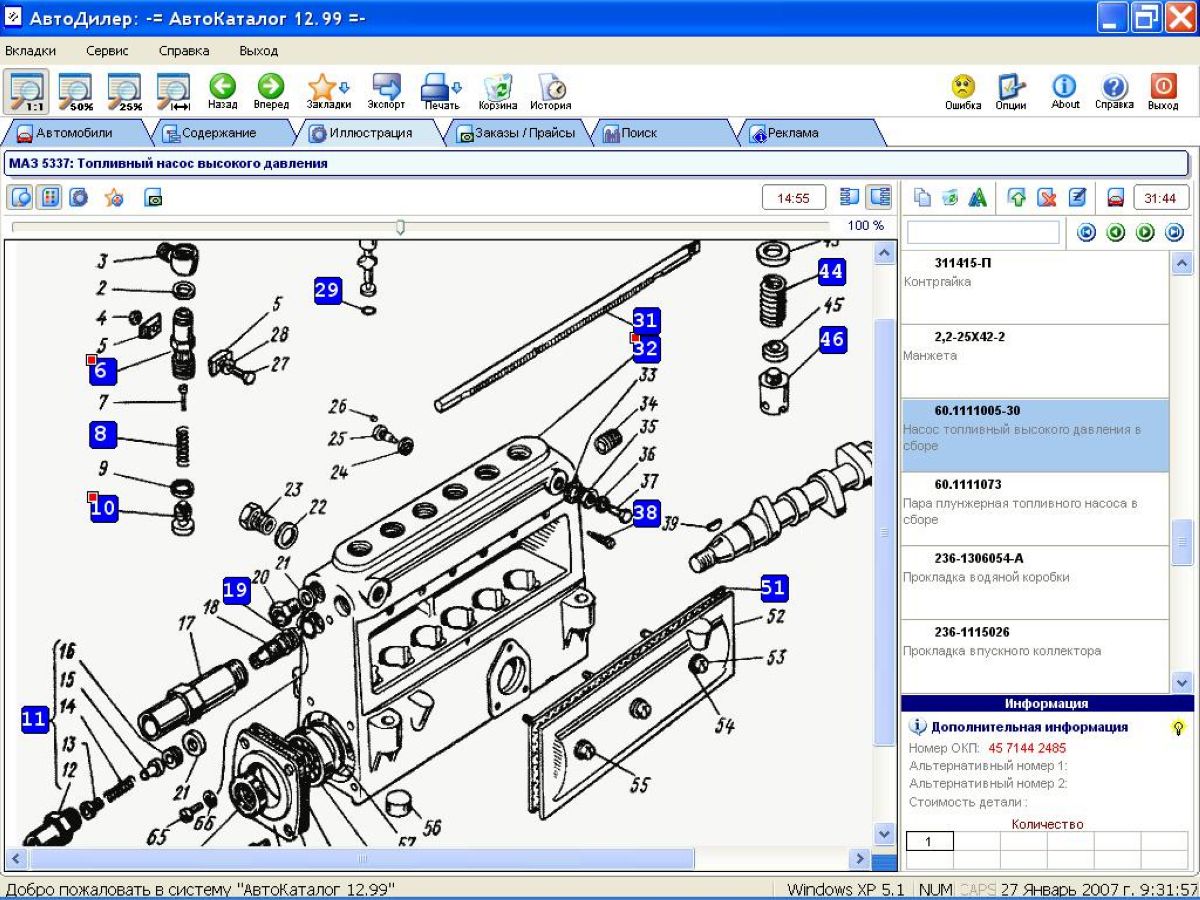Select part 60.1111073 plunger pair row

pyautogui.click(x=1035, y=509)
